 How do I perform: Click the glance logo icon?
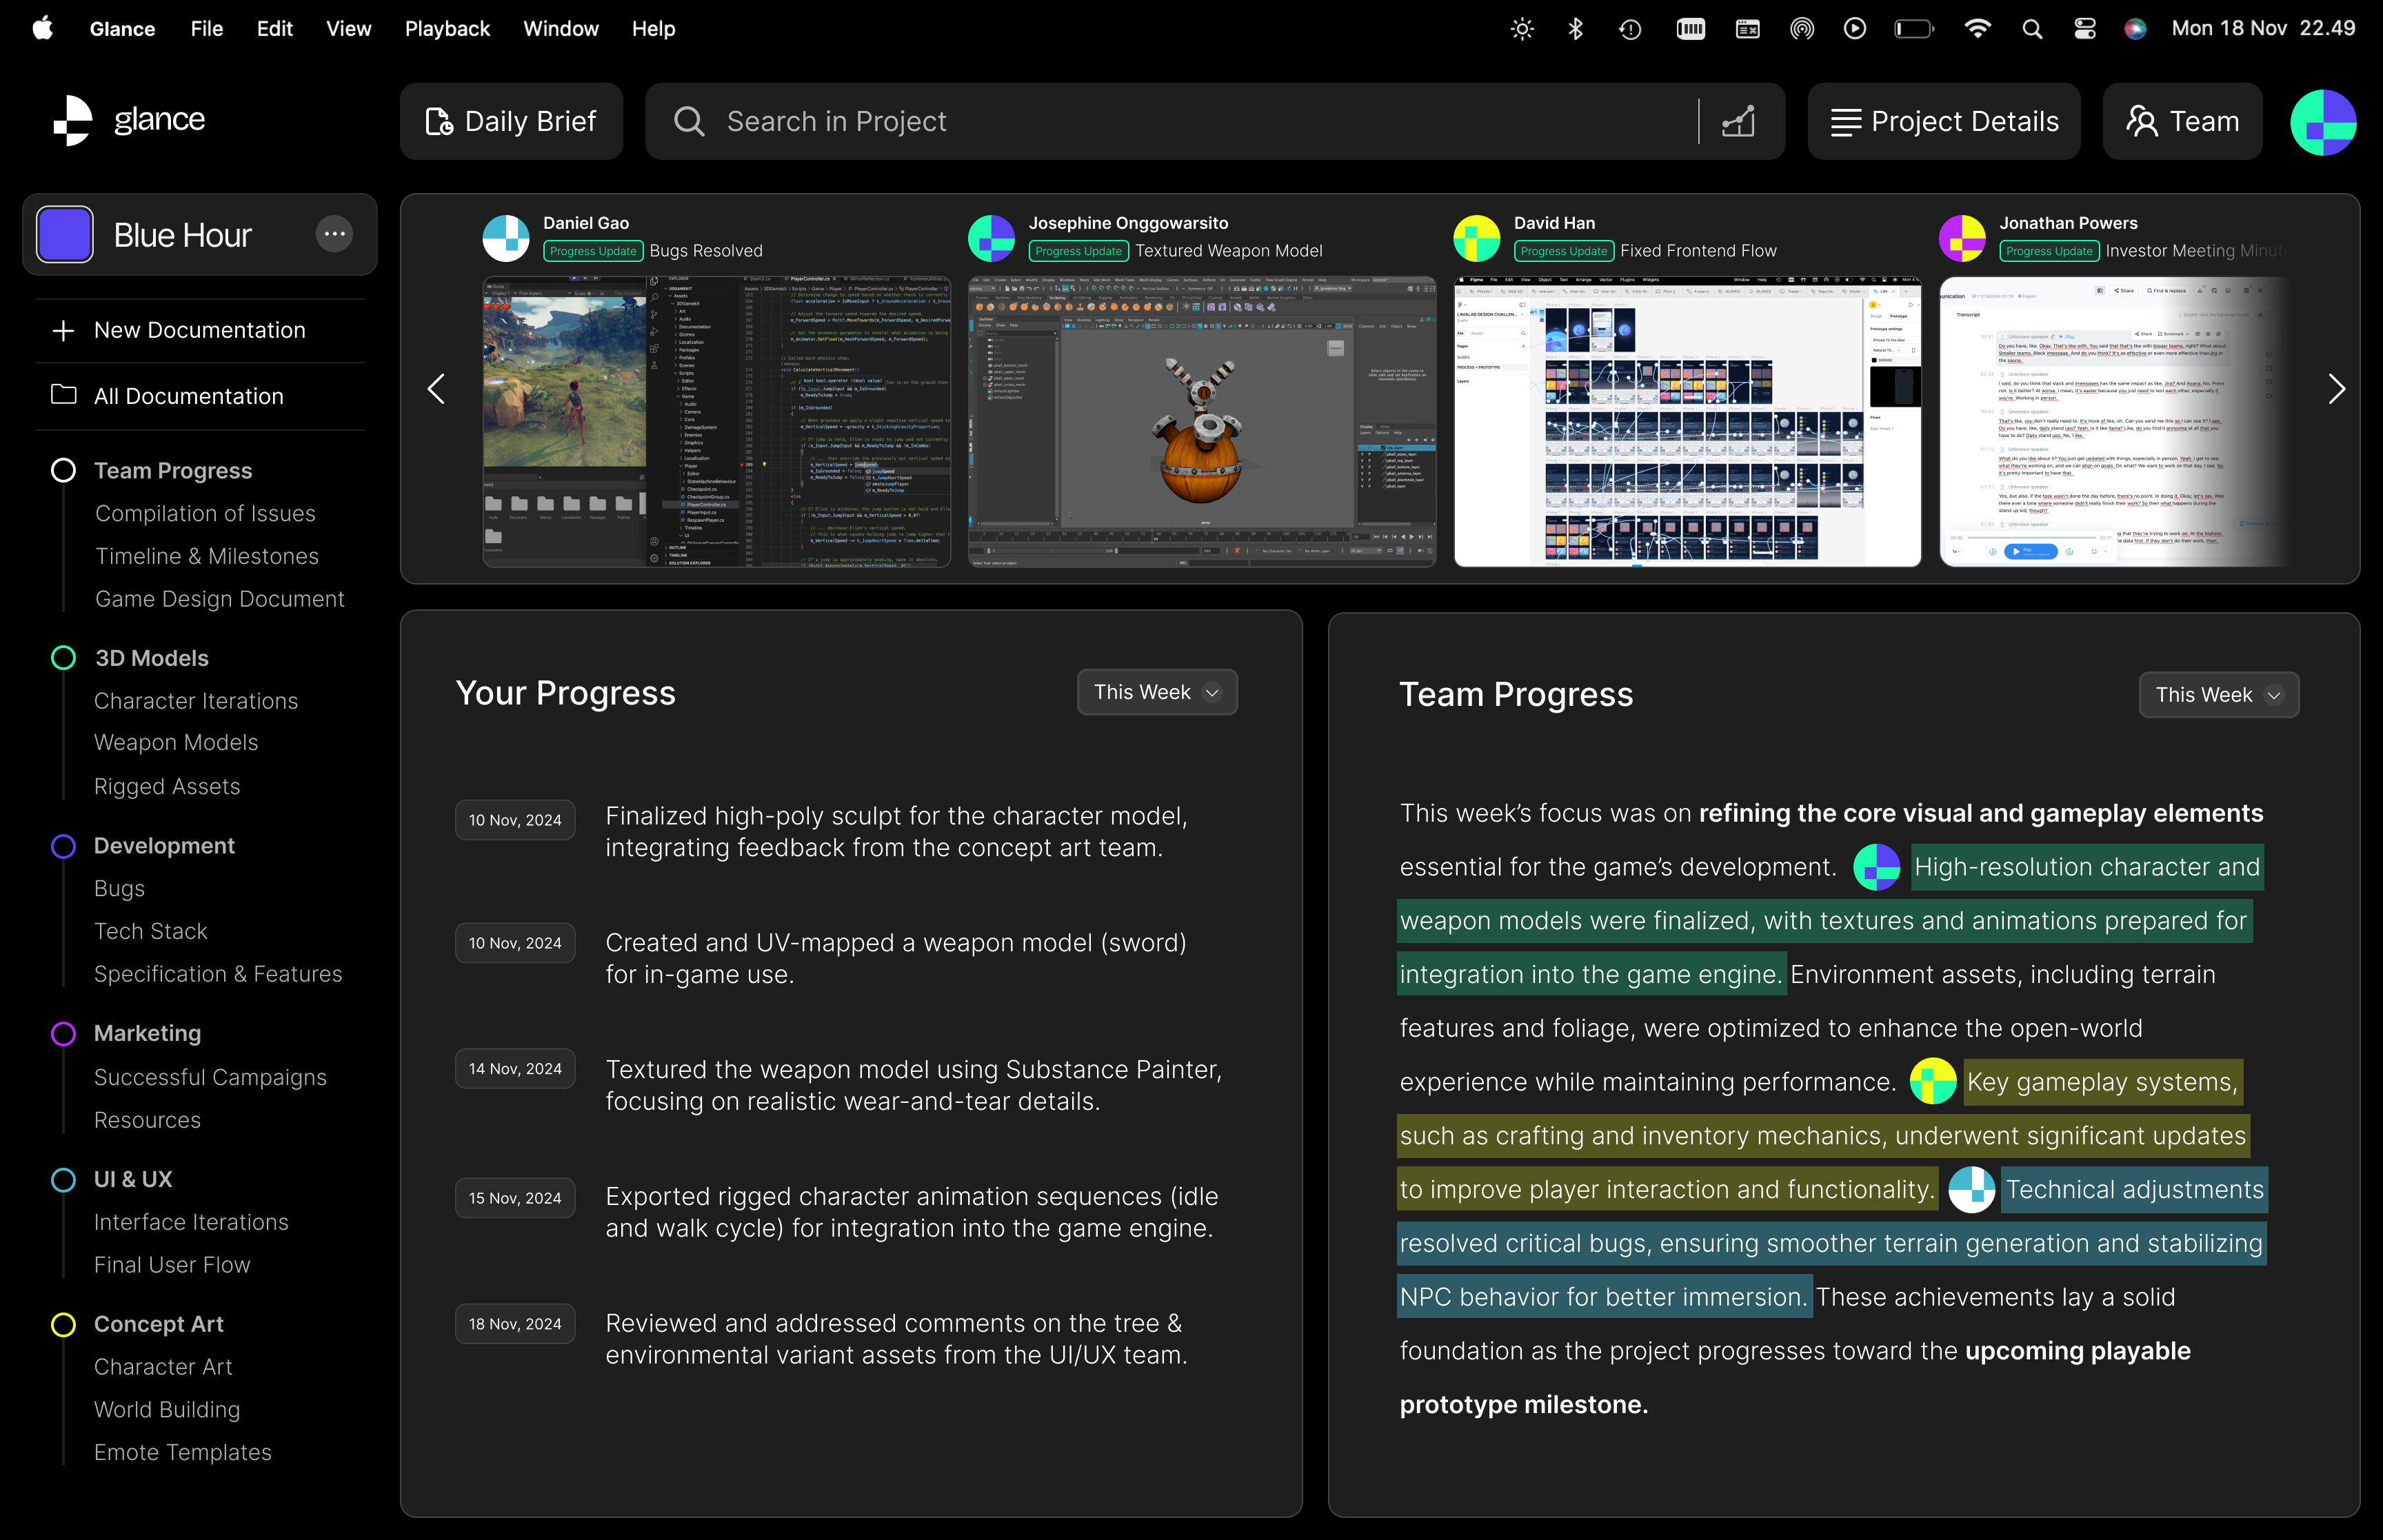click(72, 120)
